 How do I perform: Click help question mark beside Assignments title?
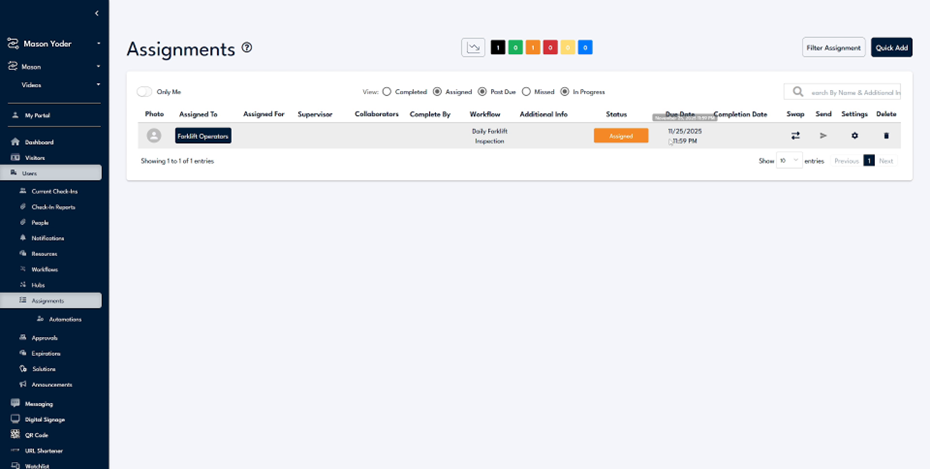(x=247, y=47)
